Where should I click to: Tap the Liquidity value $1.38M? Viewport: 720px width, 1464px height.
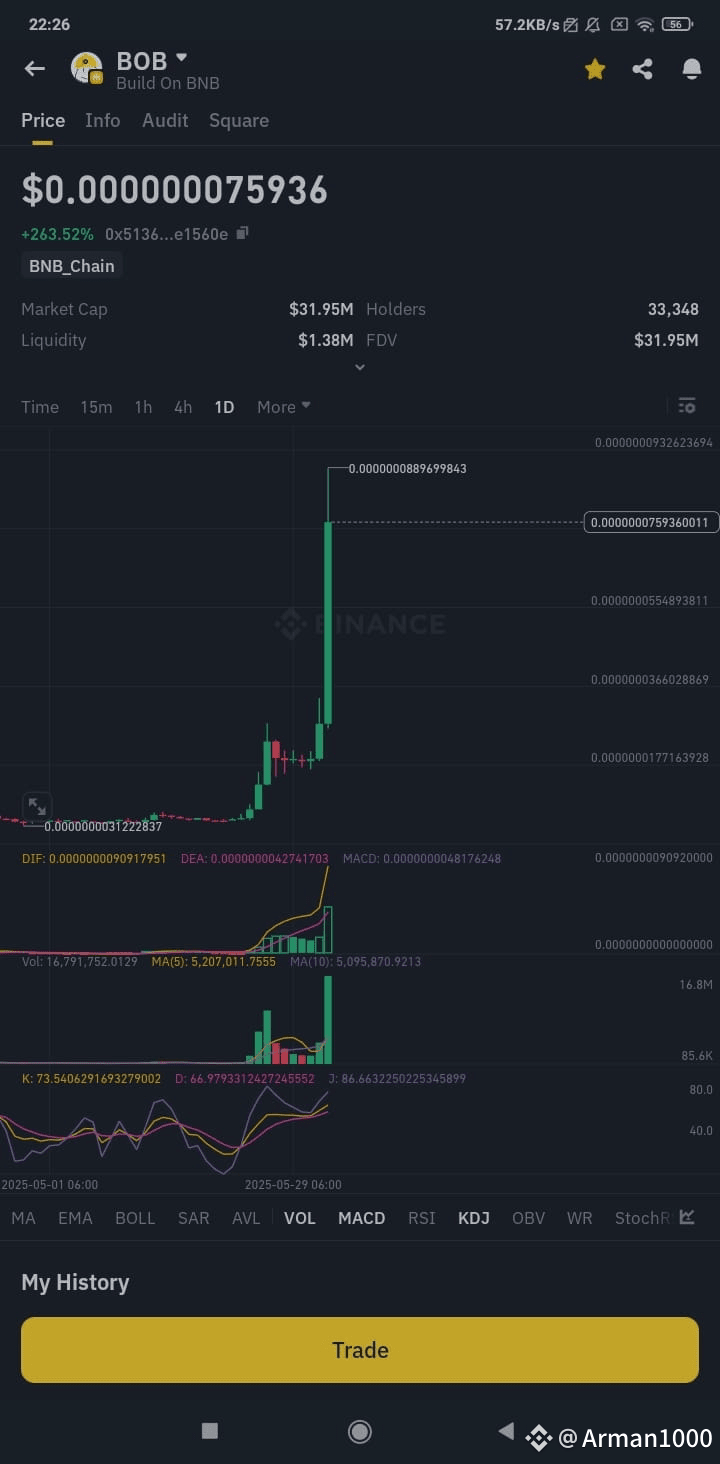click(325, 340)
